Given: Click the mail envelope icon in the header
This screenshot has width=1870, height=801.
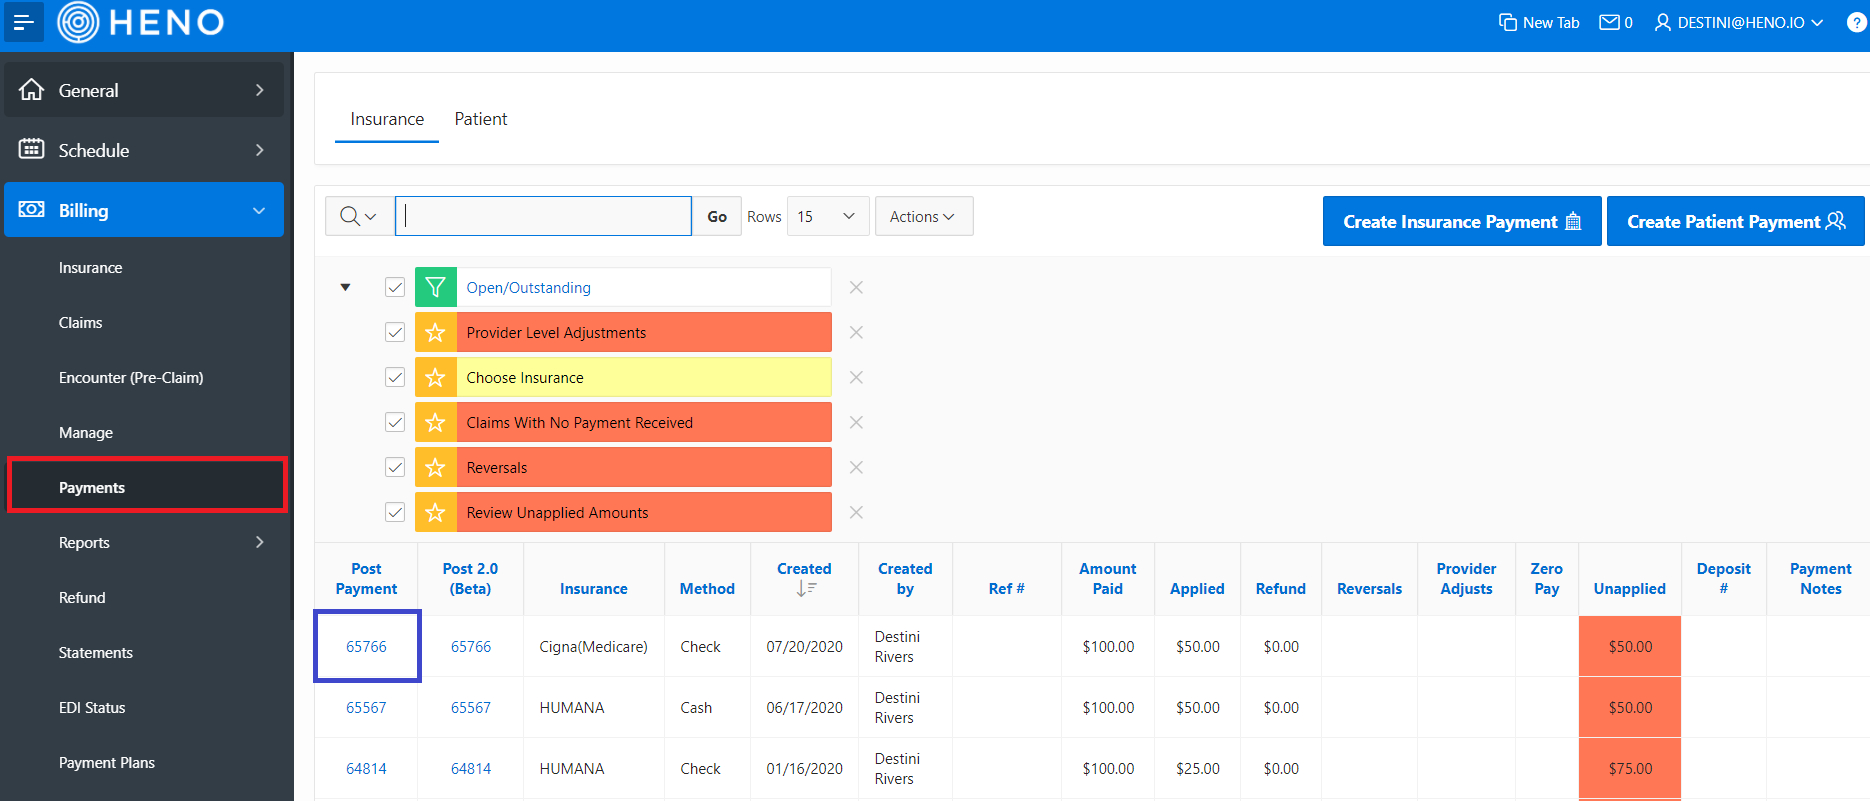Looking at the screenshot, I should coord(1609,22).
